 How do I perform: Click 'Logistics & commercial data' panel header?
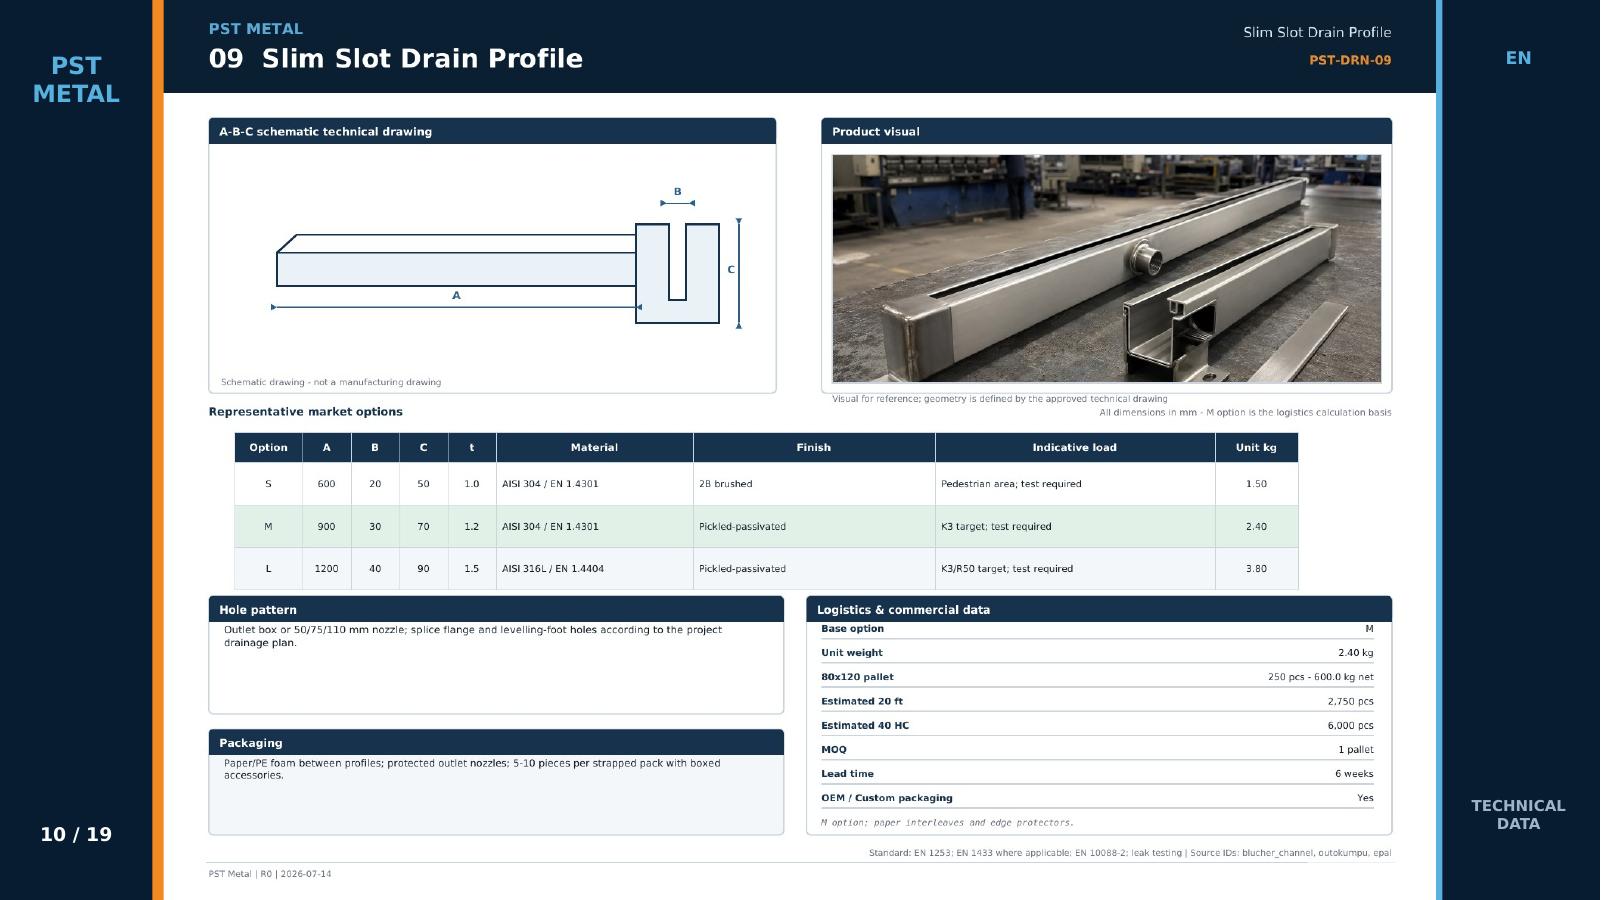[x=1099, y=609]
